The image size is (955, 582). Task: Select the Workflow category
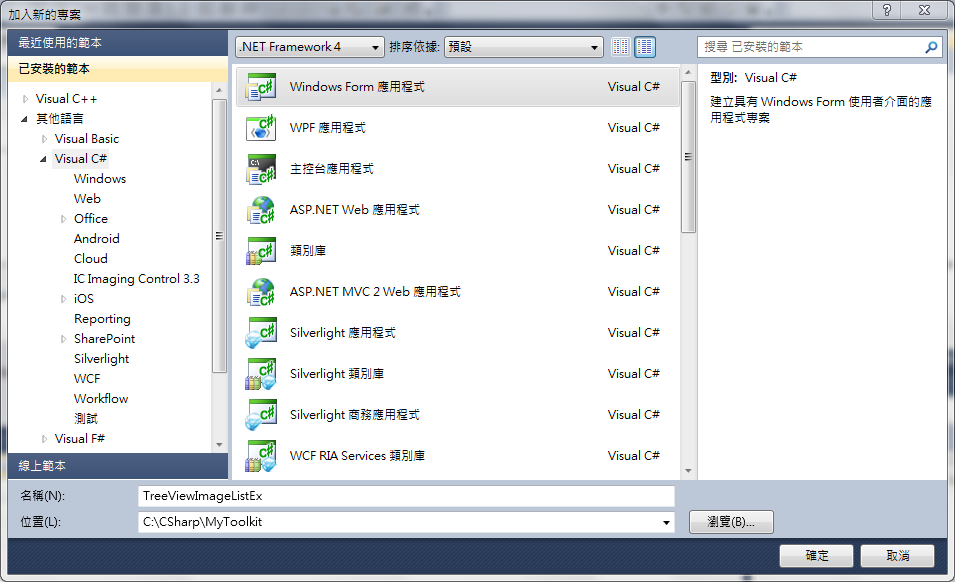(x=101, y=399)
